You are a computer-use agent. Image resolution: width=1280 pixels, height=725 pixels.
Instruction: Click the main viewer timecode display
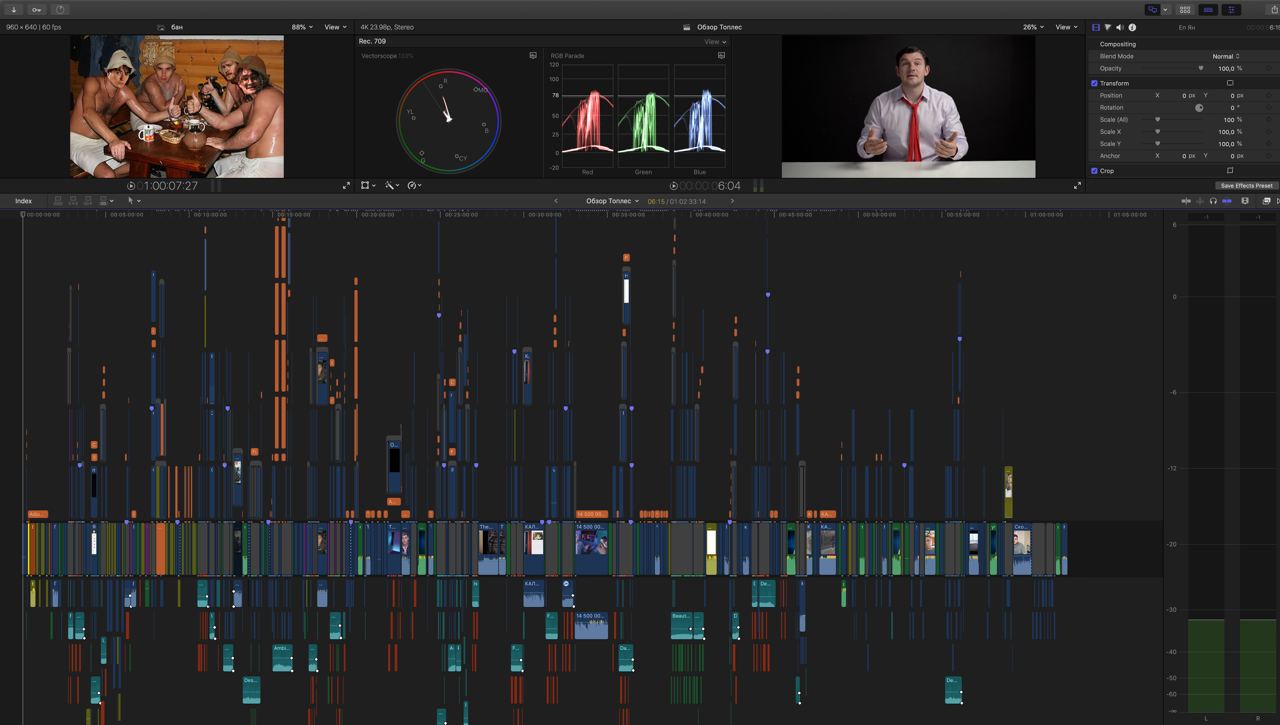click(x=710, y=186)
